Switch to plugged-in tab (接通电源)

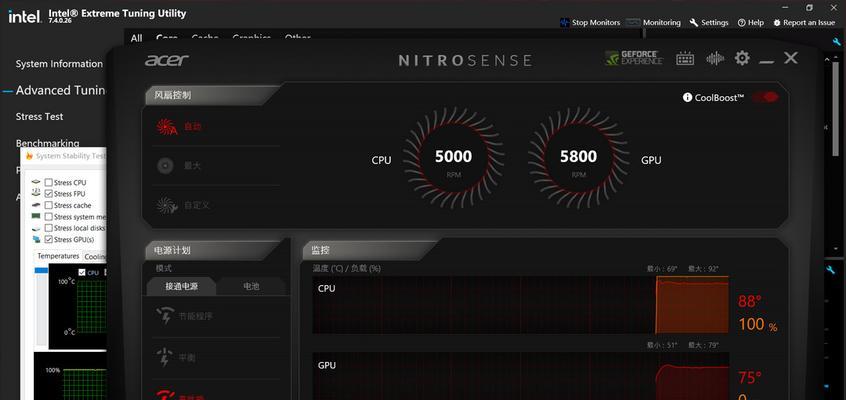click(x=181, y=286)
